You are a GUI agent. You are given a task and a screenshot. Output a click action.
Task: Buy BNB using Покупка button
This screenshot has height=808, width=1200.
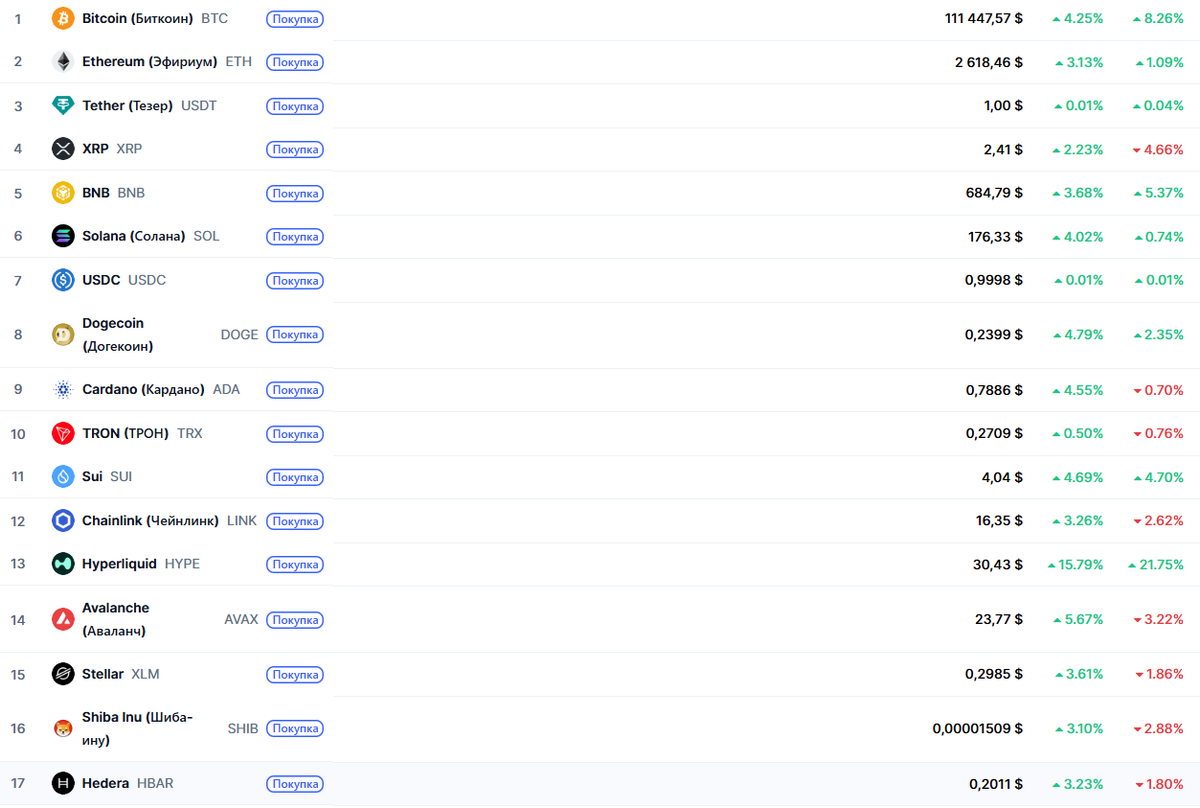(295, 193)
